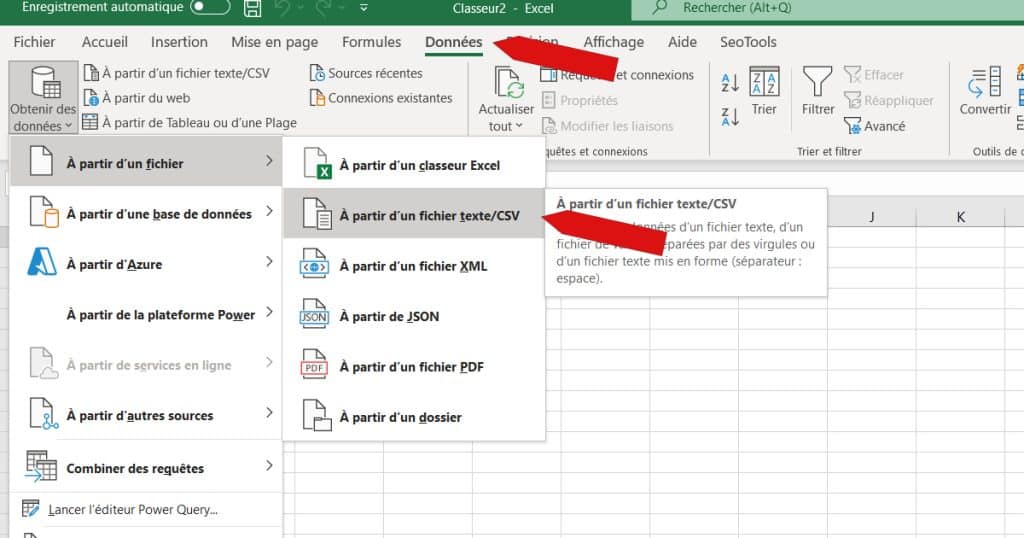Click the save diskette icon
The width and height of the screenshot is (1024, 538).
(x=253, y=8)
